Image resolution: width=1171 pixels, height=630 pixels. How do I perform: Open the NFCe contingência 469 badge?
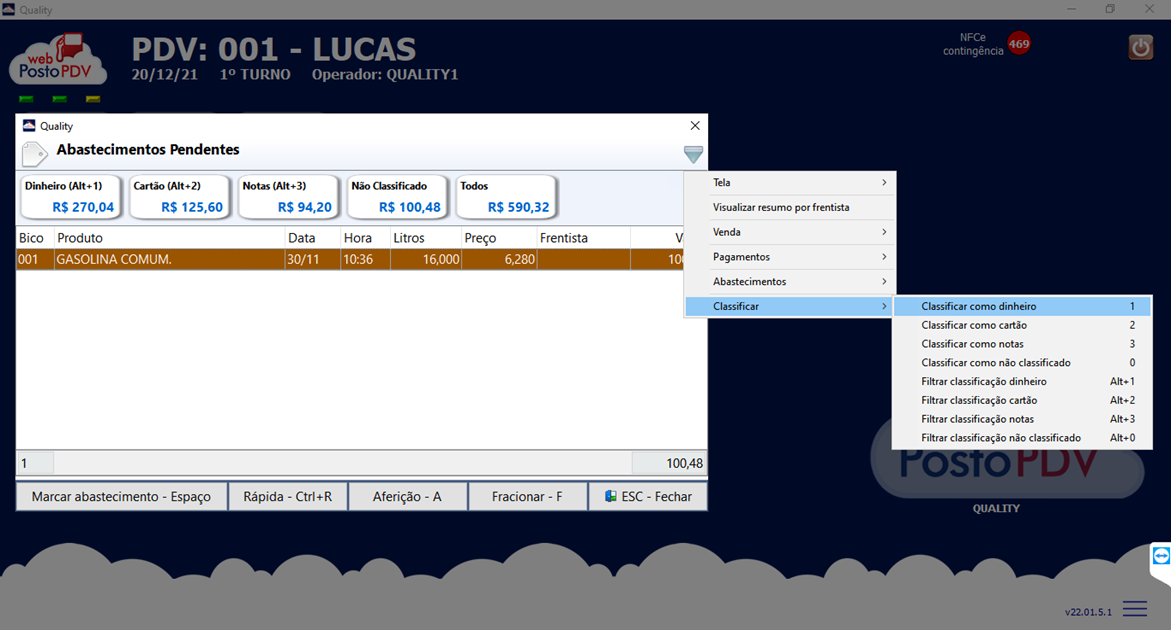pos(1019,44)
